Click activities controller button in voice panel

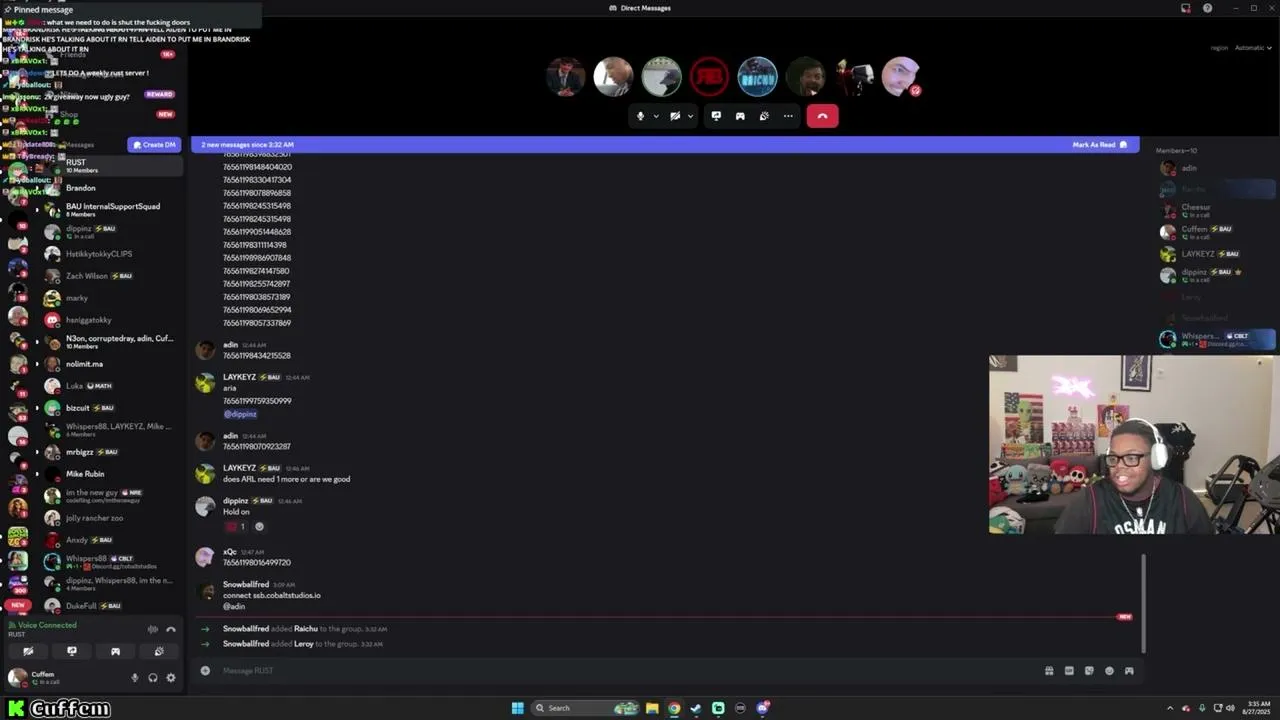[x=115, y=651]
